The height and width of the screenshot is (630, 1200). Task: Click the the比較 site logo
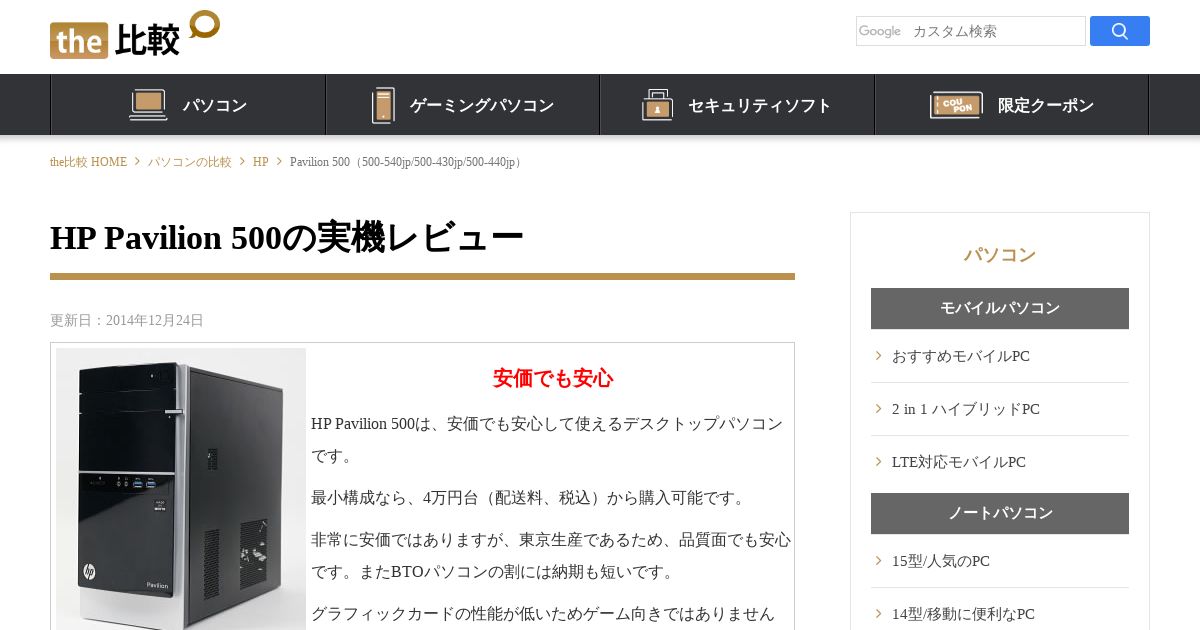pyautogui.click(x=135, y=35)
